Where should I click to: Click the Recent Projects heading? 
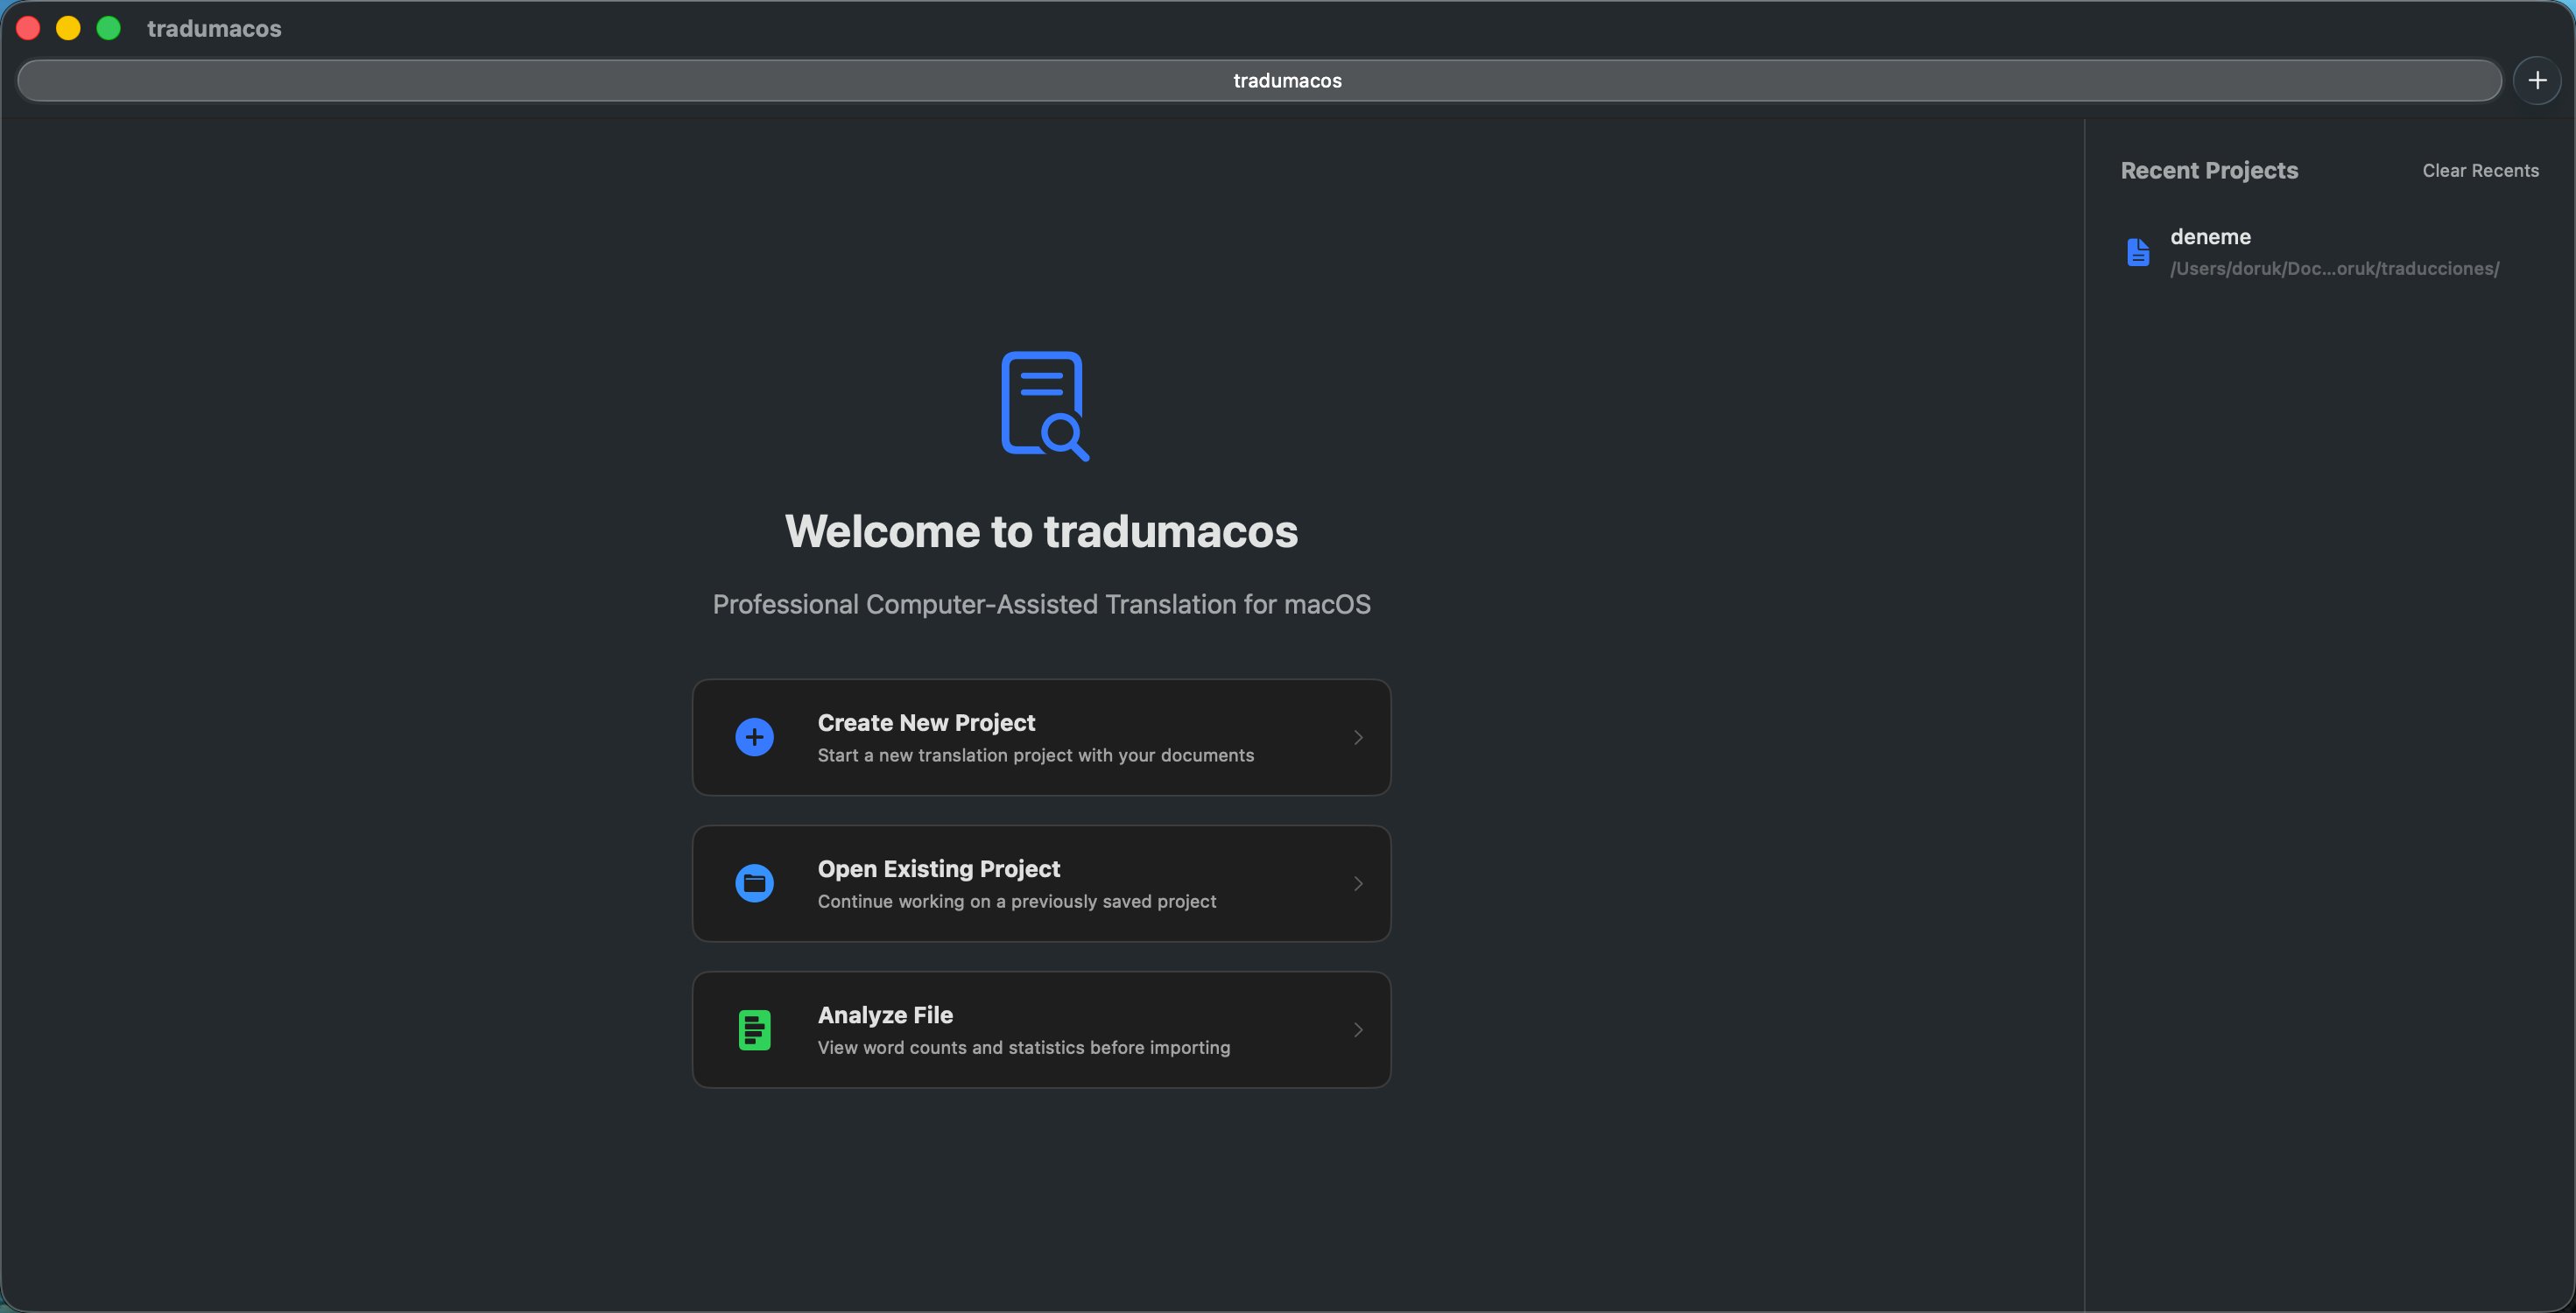click(2209, 170)
